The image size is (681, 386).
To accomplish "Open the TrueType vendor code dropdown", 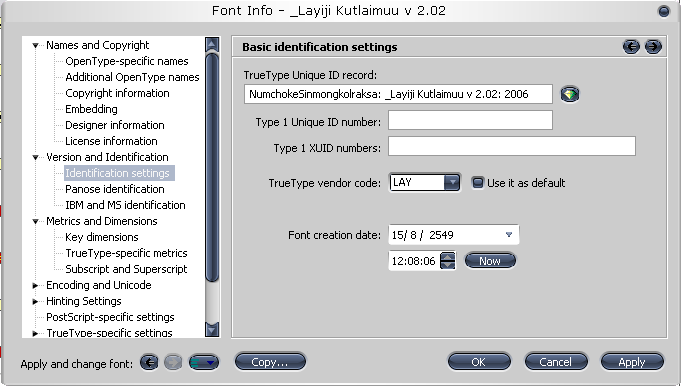I will tap(452, 182).
